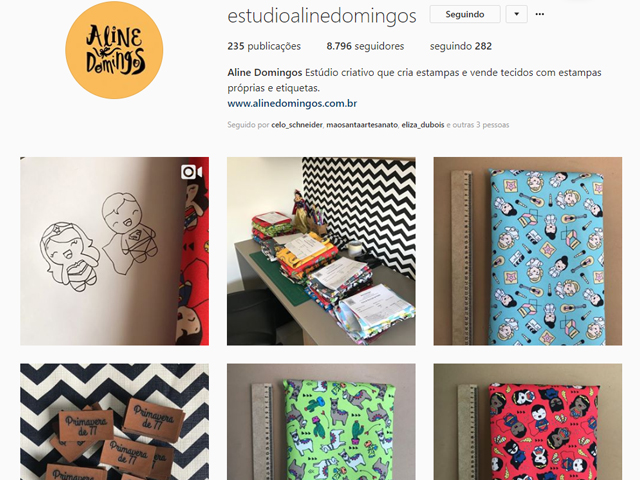The height and width of the screenshot is (480, 640).
Task: Open desk with fabric stacks post
Action: click(321, 251)
